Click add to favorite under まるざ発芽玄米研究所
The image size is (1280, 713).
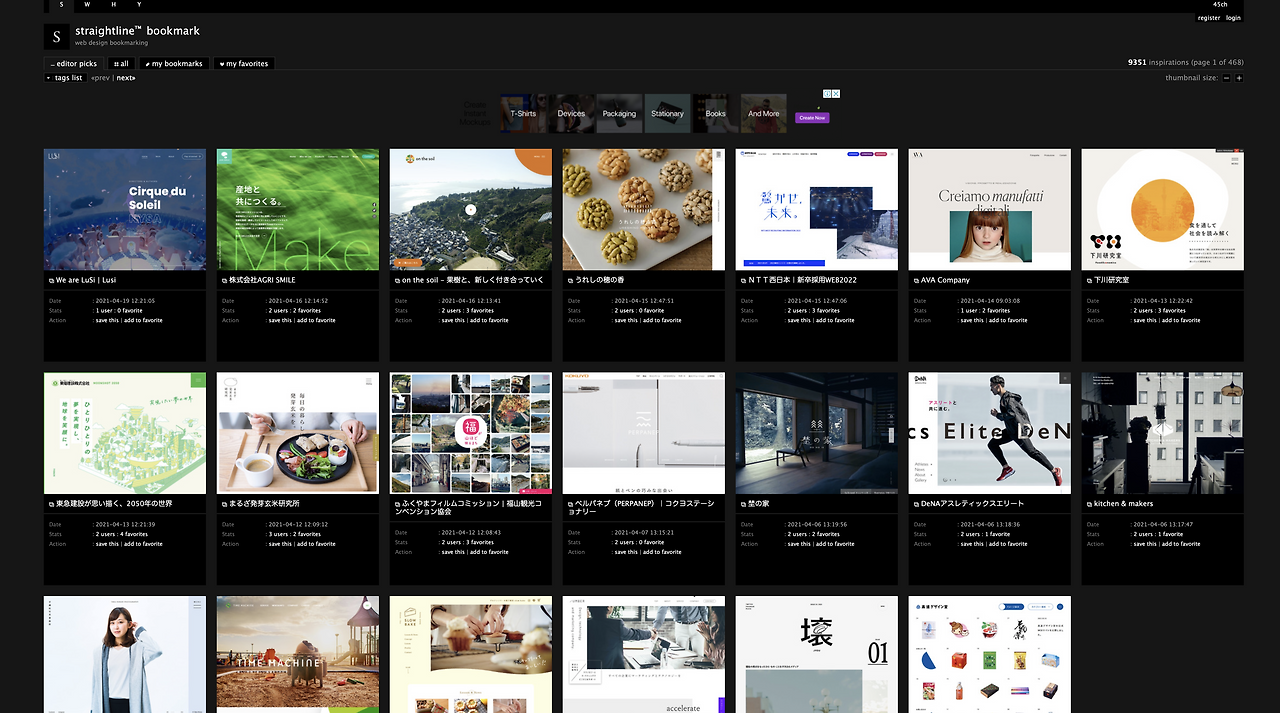pos(316,544)
